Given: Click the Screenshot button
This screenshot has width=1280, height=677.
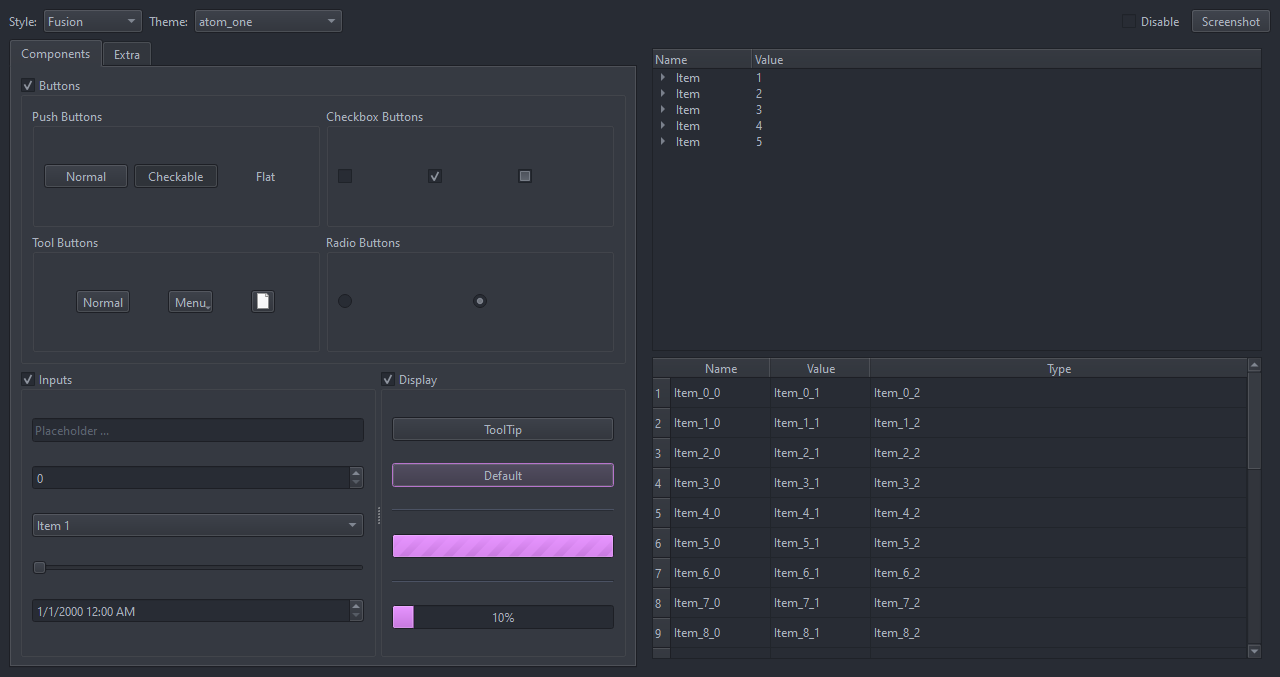Looking at the screenshot, I should click(1230, 22).
